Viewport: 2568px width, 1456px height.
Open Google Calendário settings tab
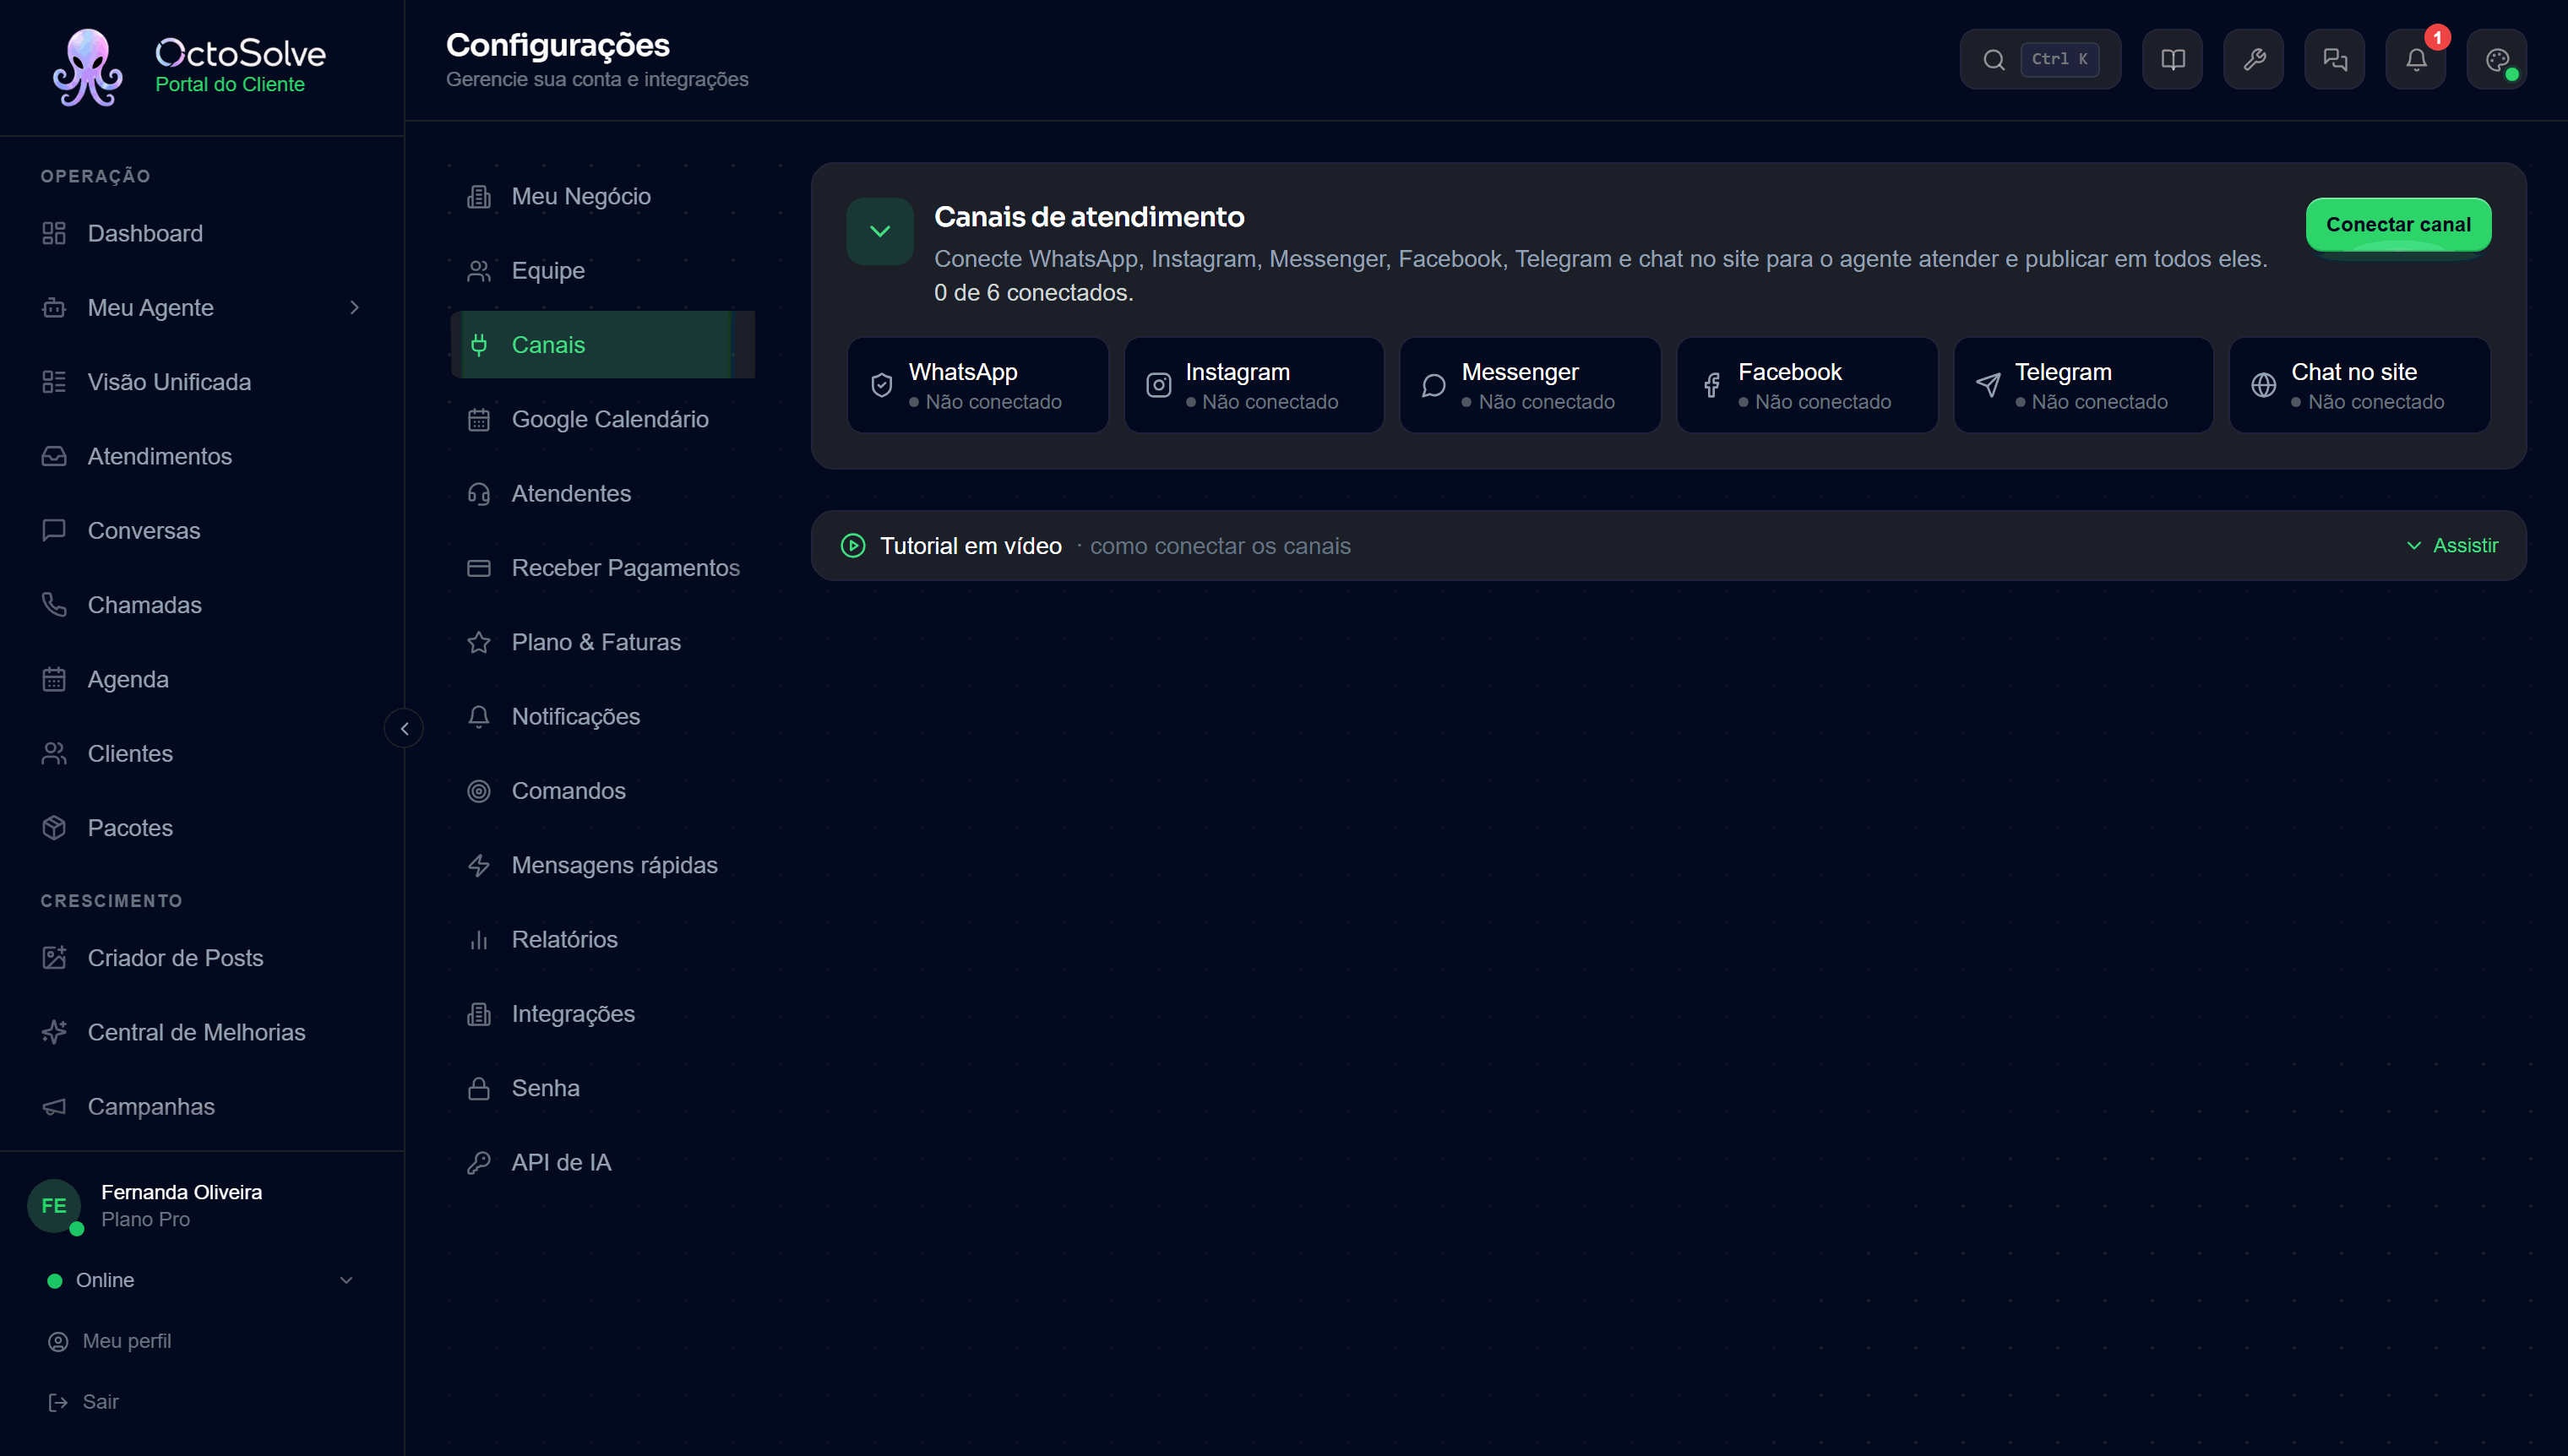click(603, 419)
